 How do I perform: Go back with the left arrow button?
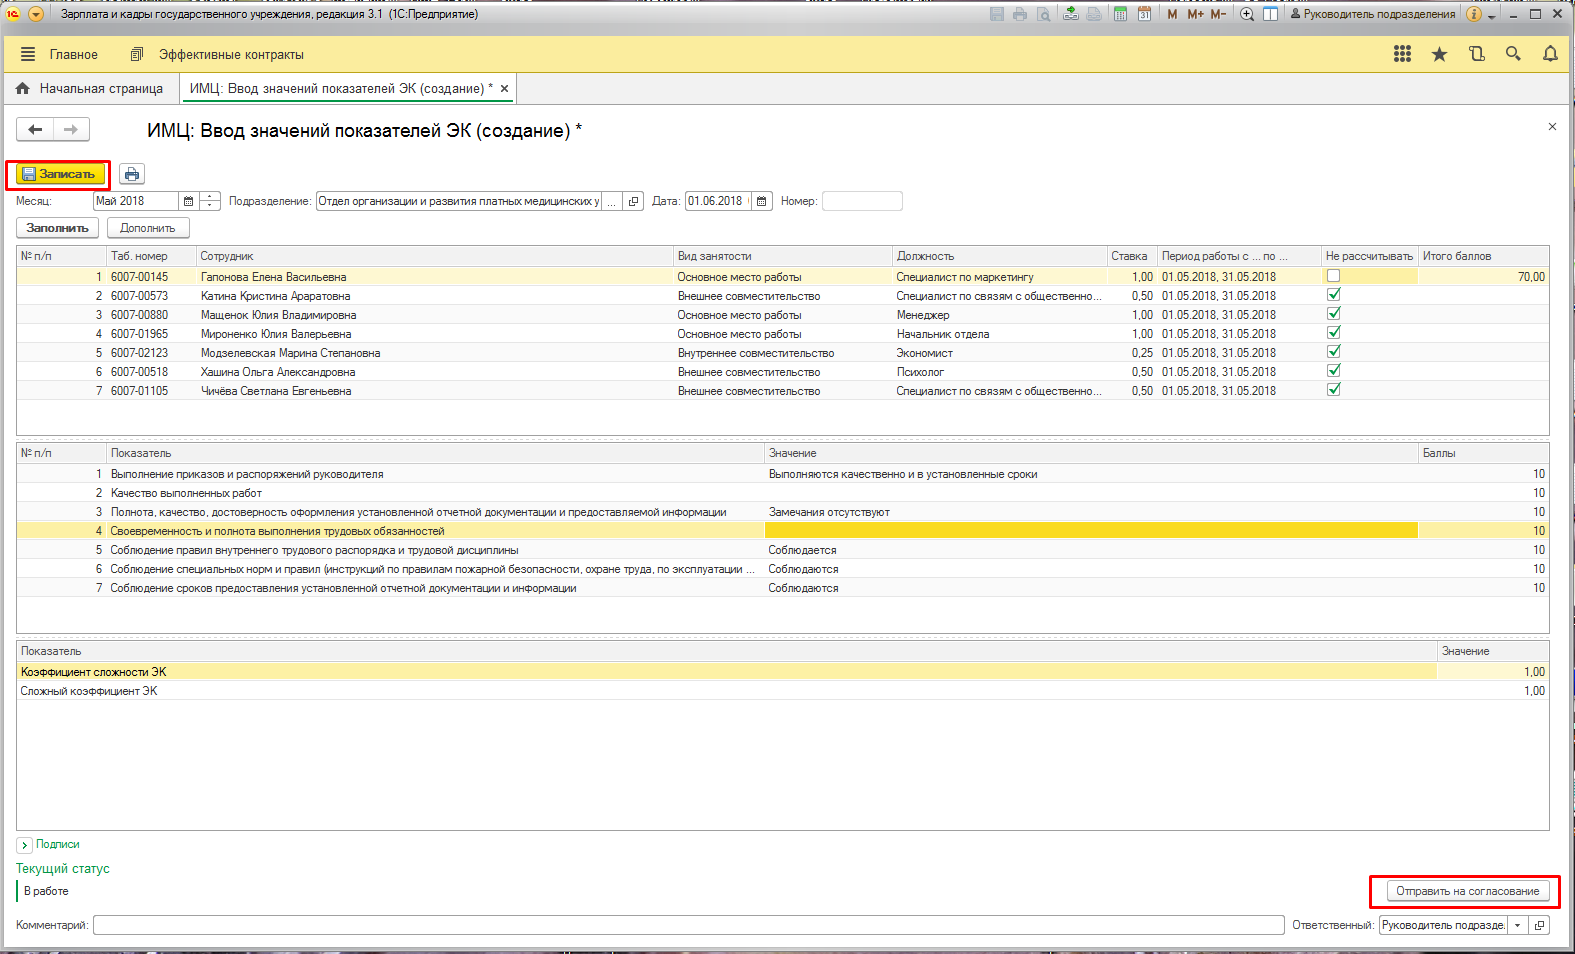click(x=36, y=129)
